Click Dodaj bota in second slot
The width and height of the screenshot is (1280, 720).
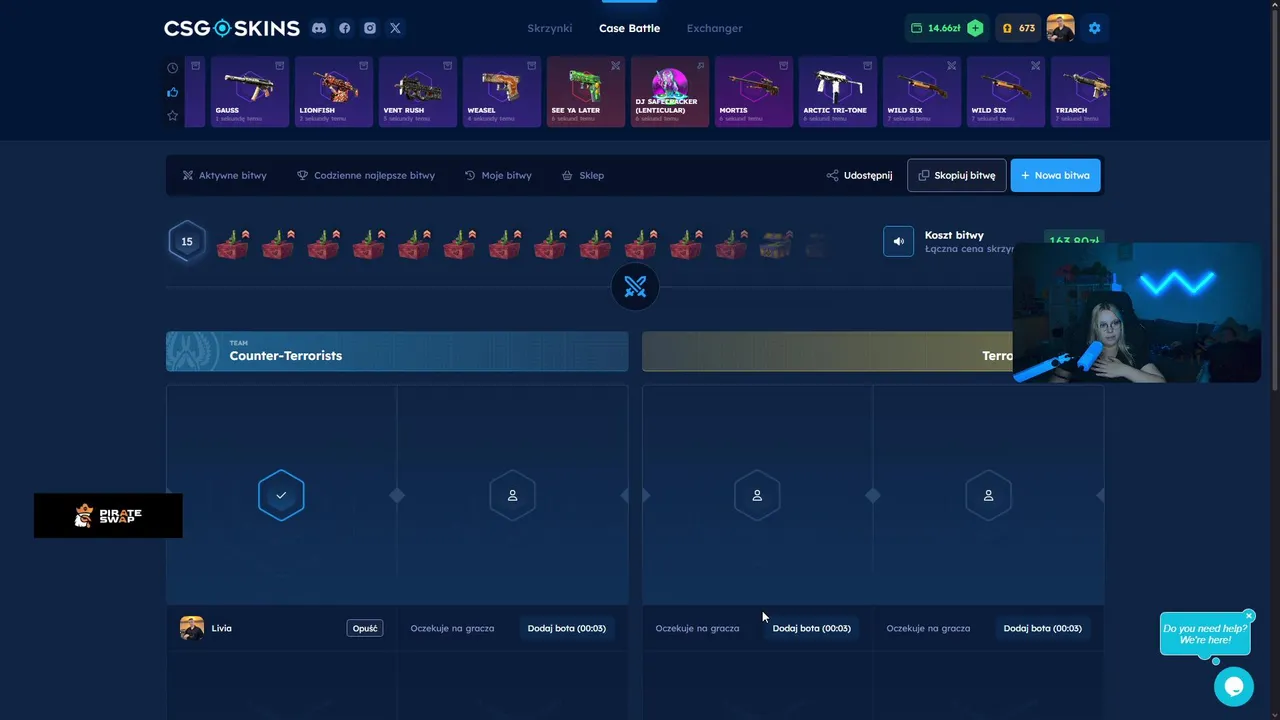(x=567, y=628)
